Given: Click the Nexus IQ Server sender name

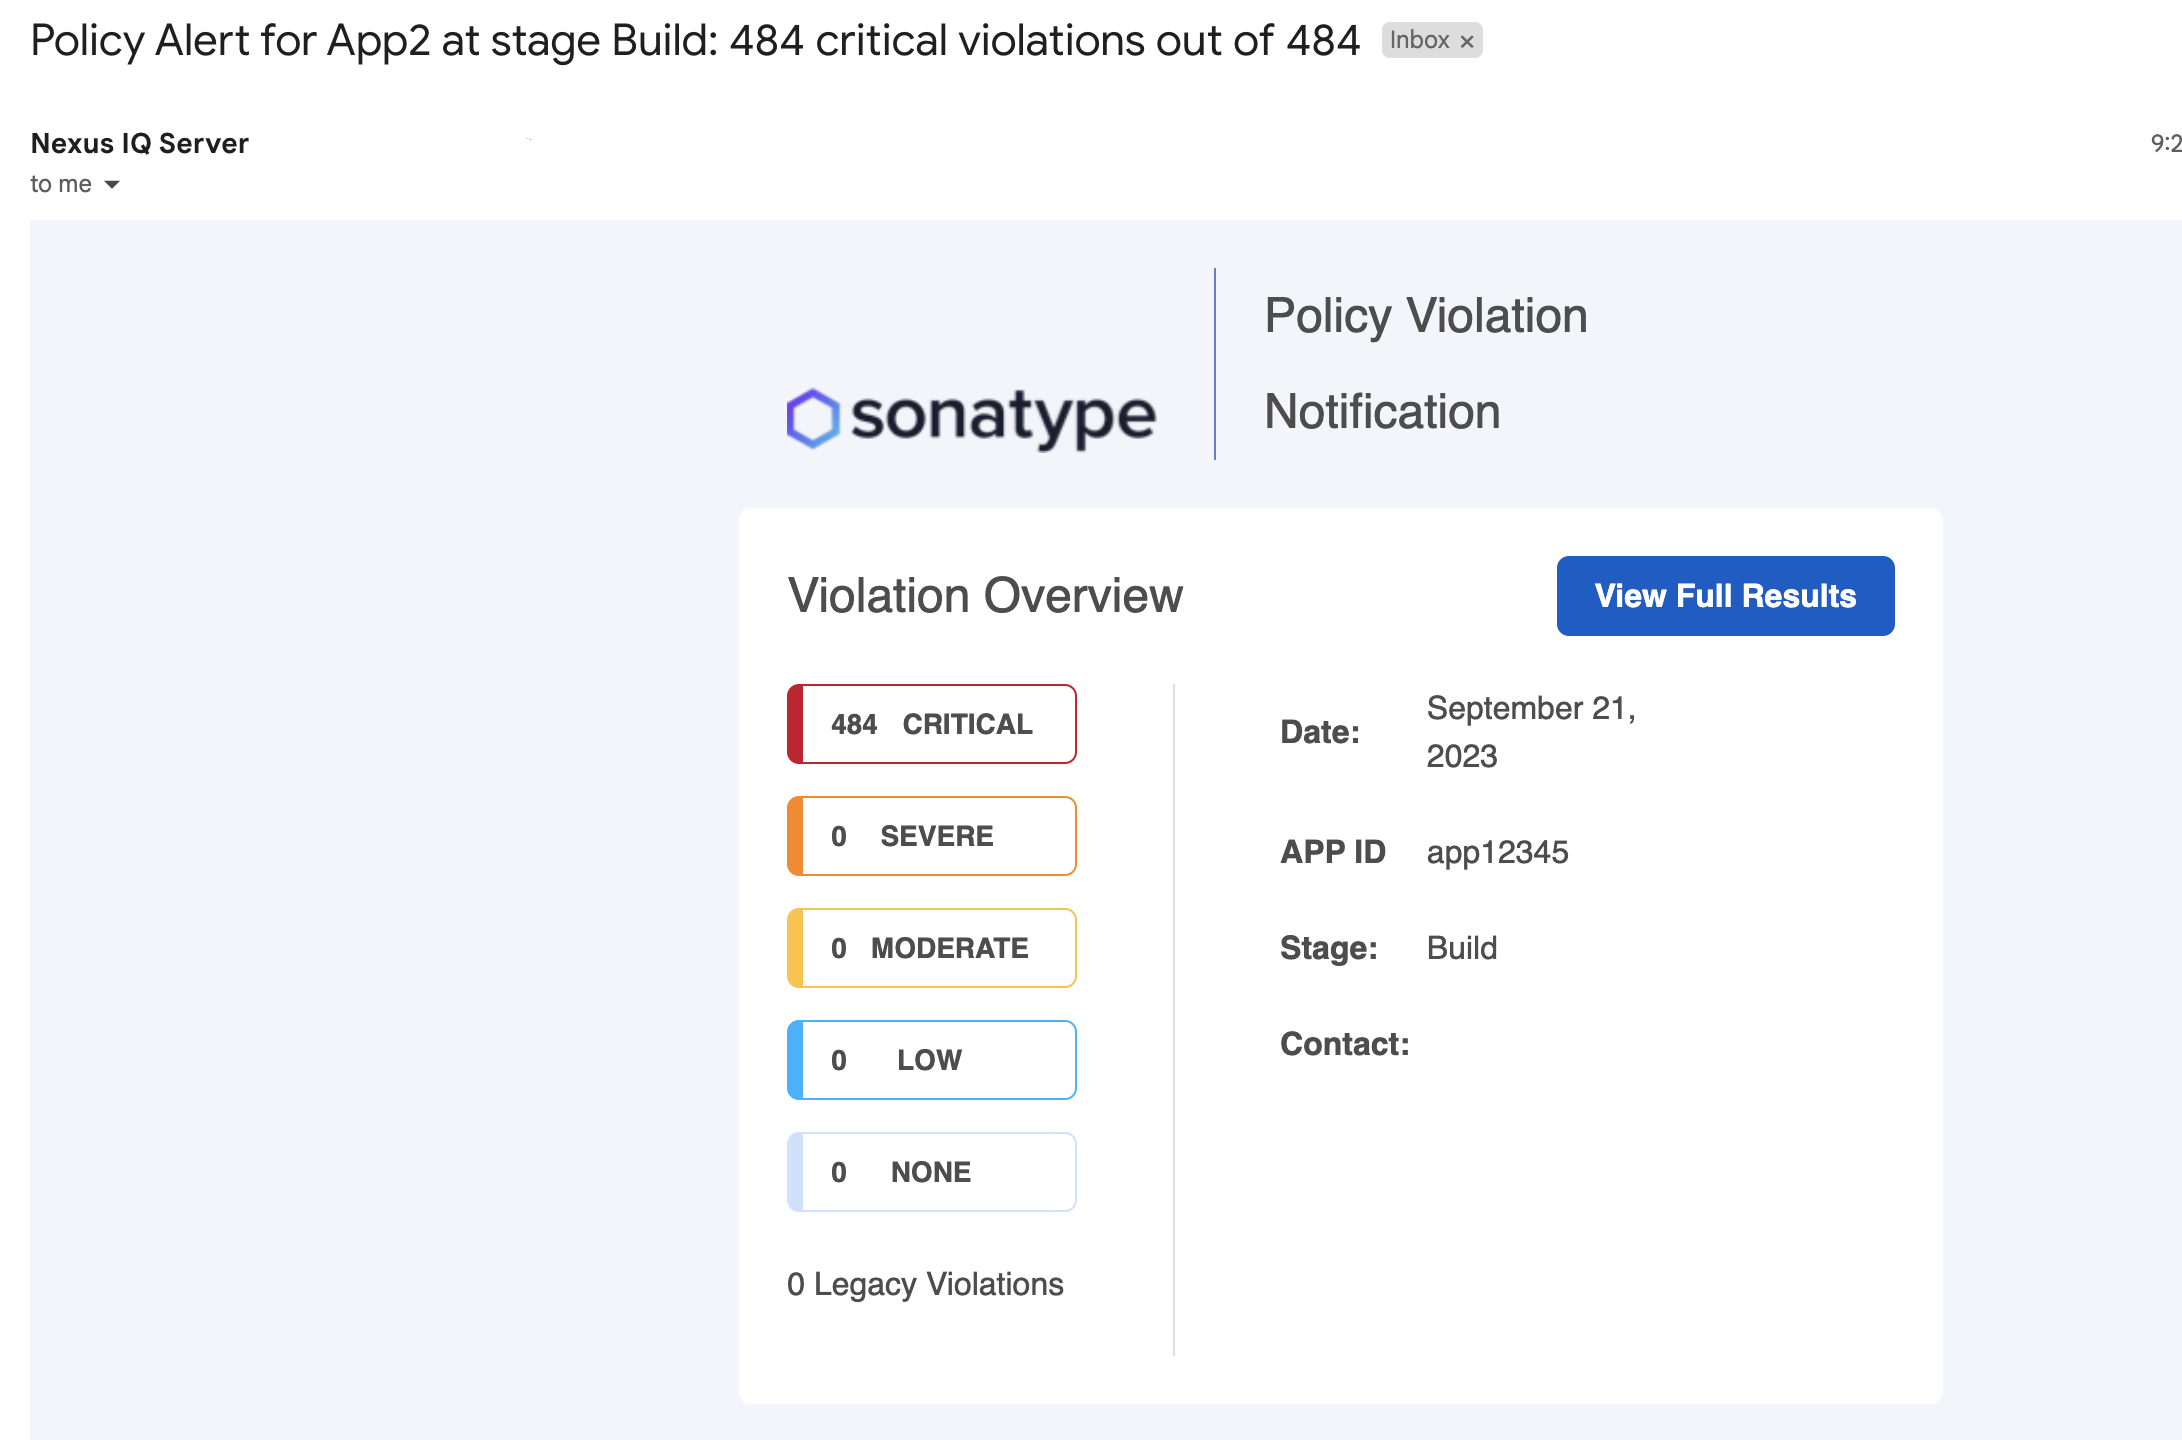Looking at the screenshot, I should point(140,143).
